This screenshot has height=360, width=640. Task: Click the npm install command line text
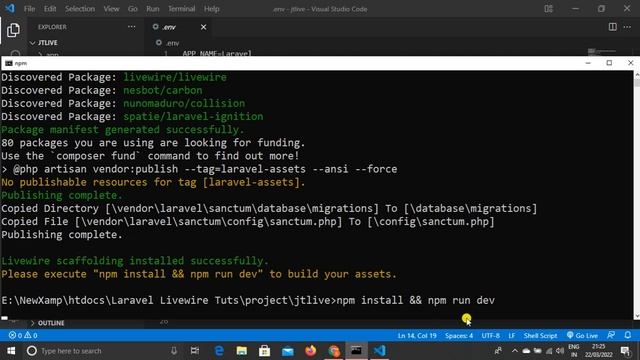tap(416, 300)
